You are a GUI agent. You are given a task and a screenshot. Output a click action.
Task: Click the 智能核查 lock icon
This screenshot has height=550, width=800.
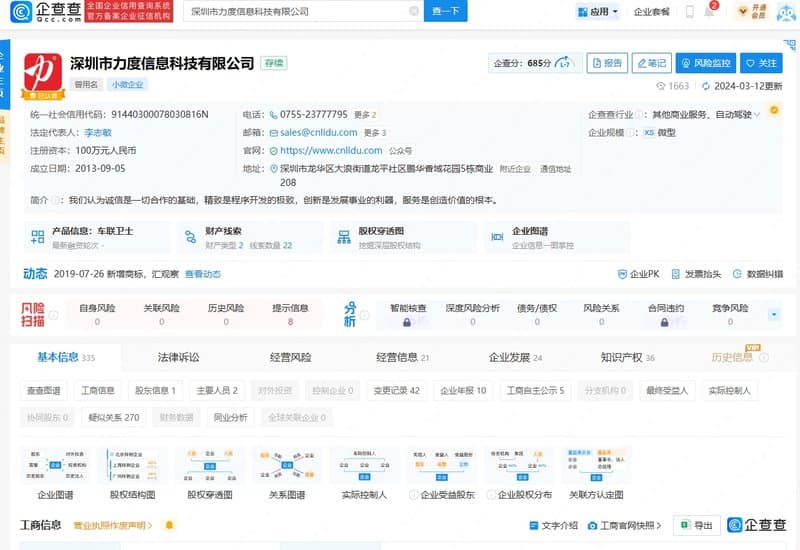click(407, 322)
